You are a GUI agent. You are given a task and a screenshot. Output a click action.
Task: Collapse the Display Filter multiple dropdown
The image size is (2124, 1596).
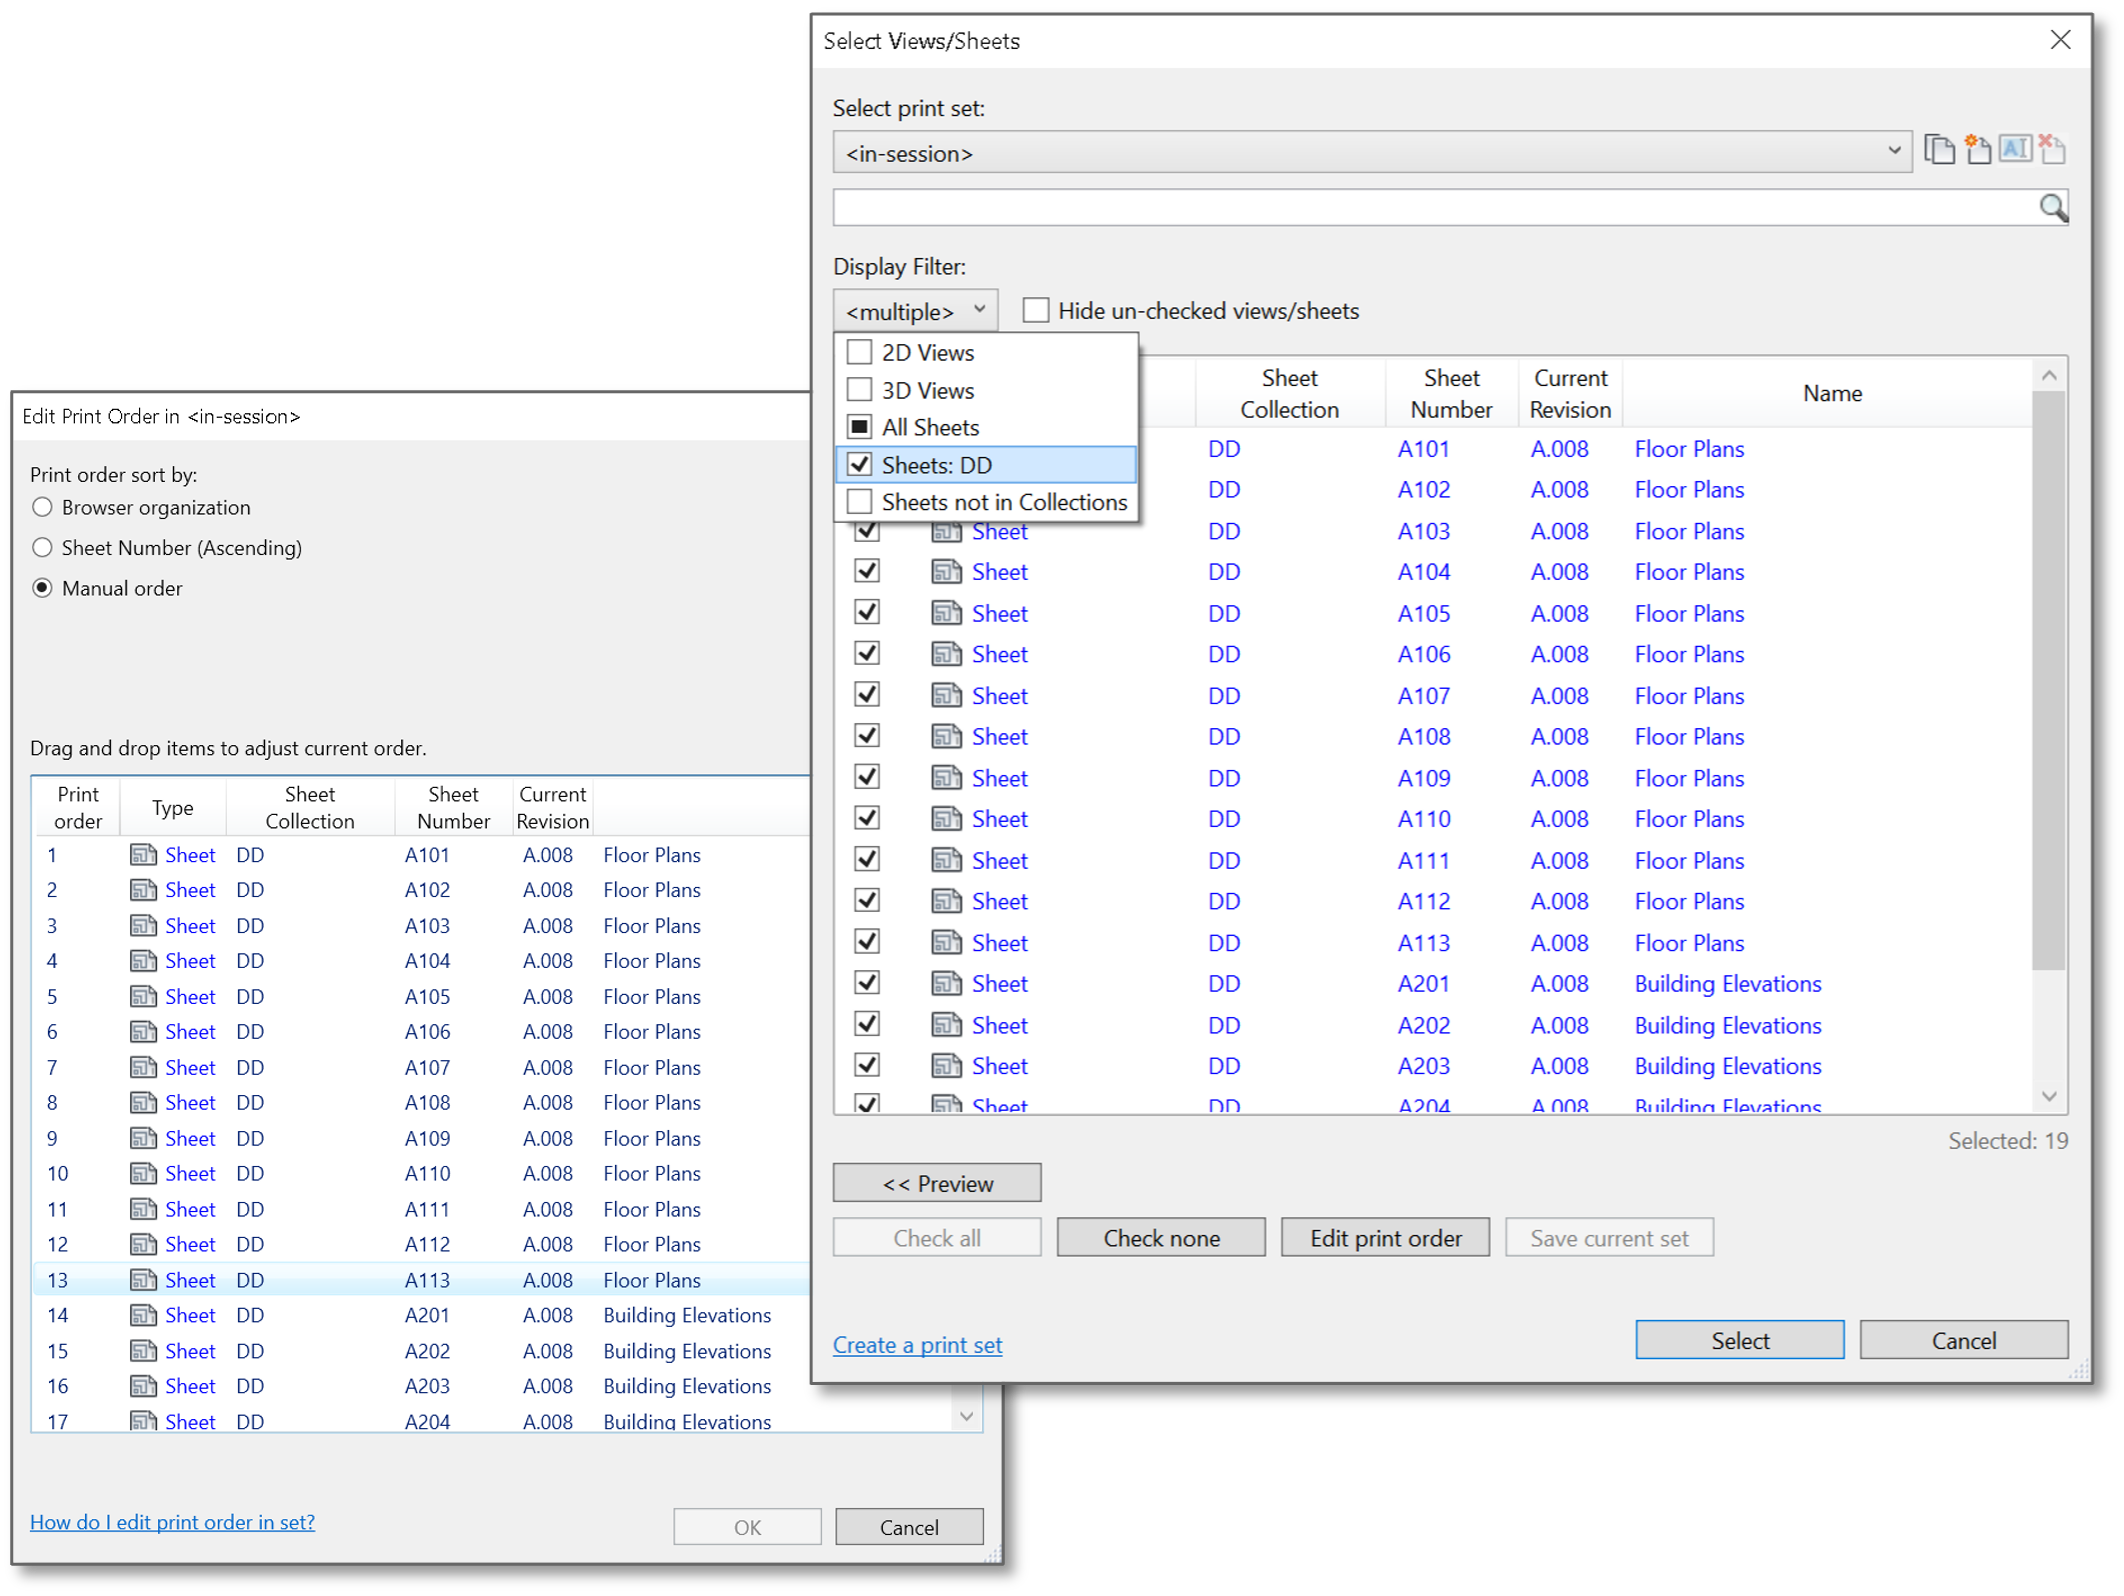914,311
